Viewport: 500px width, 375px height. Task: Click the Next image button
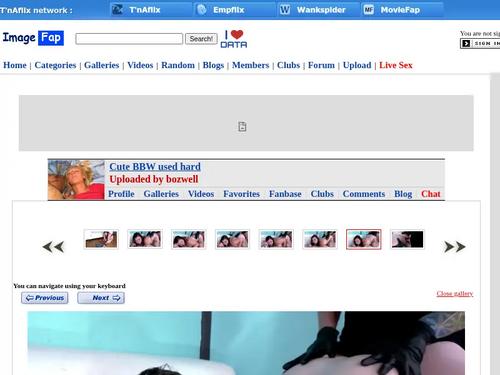coord(101,298)
